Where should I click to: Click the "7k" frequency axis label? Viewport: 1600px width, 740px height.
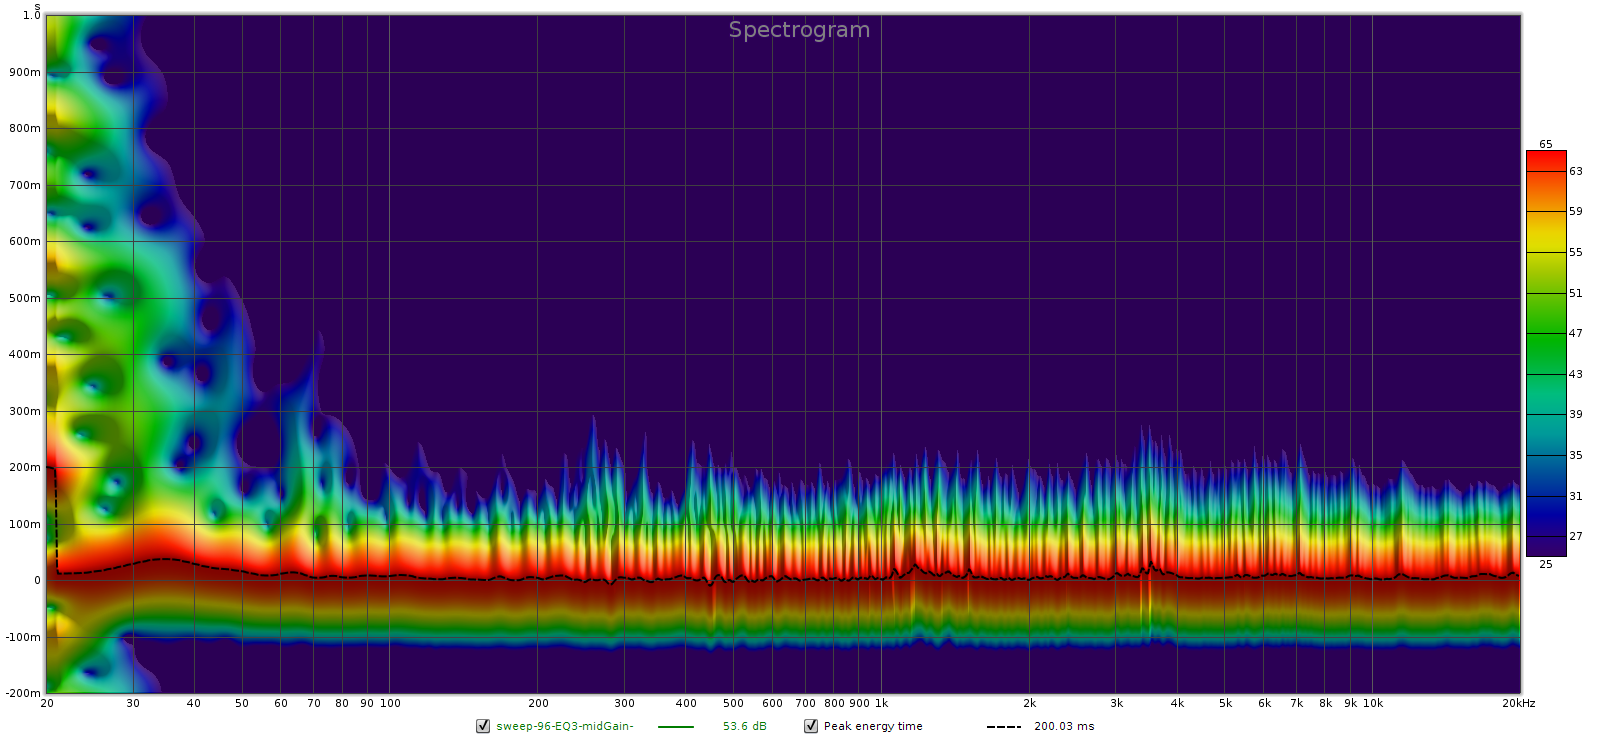coord(1296,703)
